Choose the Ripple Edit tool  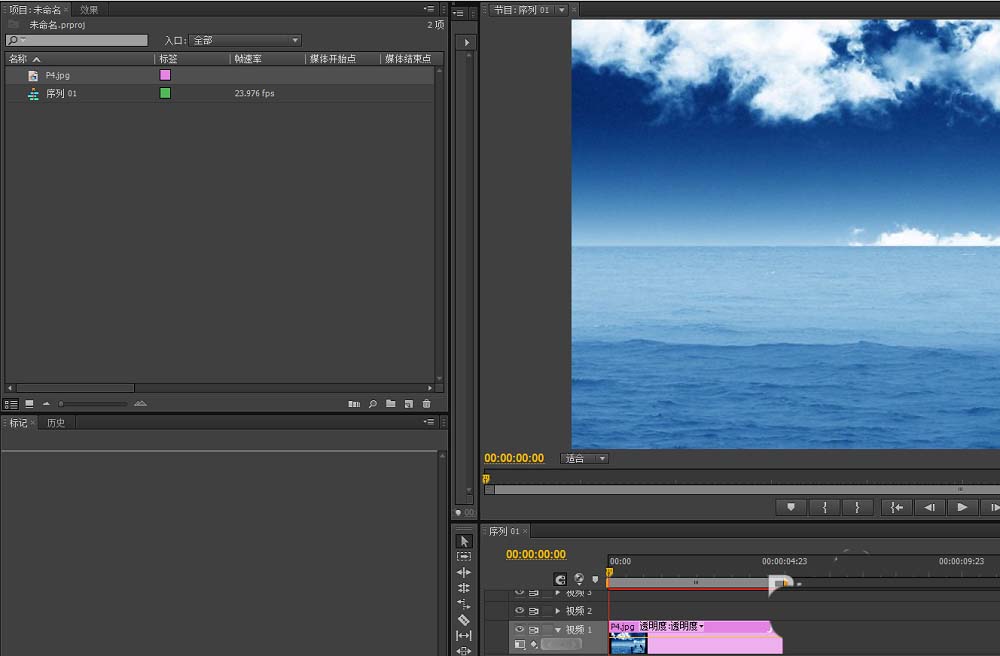coord(464,573)
